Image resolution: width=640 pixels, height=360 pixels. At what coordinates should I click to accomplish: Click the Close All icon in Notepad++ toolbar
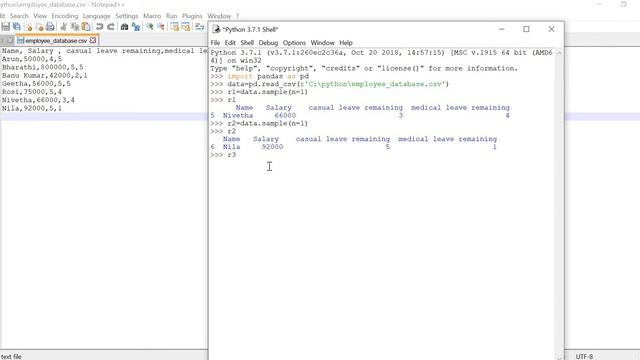coord(39,27)
